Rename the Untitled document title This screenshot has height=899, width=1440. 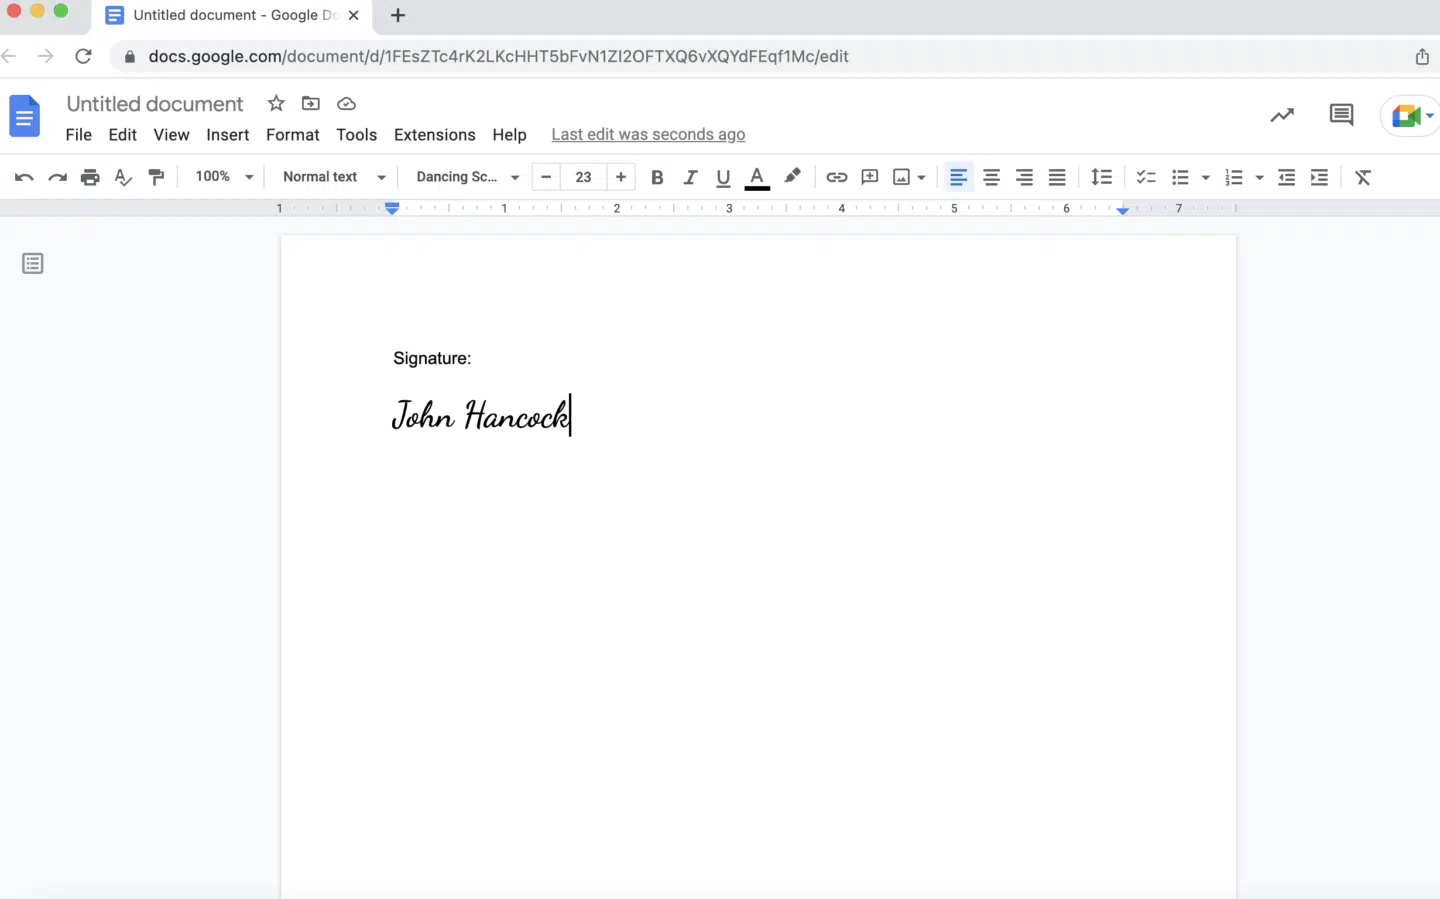tap(155, 104)
